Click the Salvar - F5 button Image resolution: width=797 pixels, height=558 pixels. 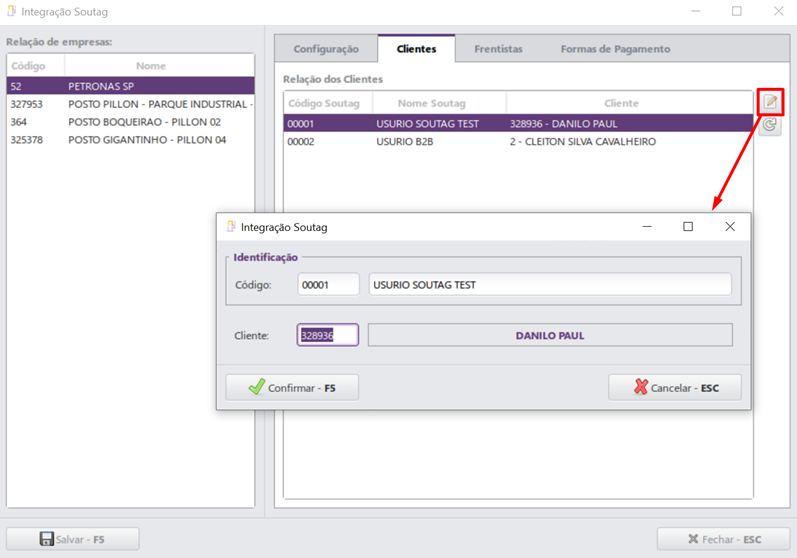(73, 539)
